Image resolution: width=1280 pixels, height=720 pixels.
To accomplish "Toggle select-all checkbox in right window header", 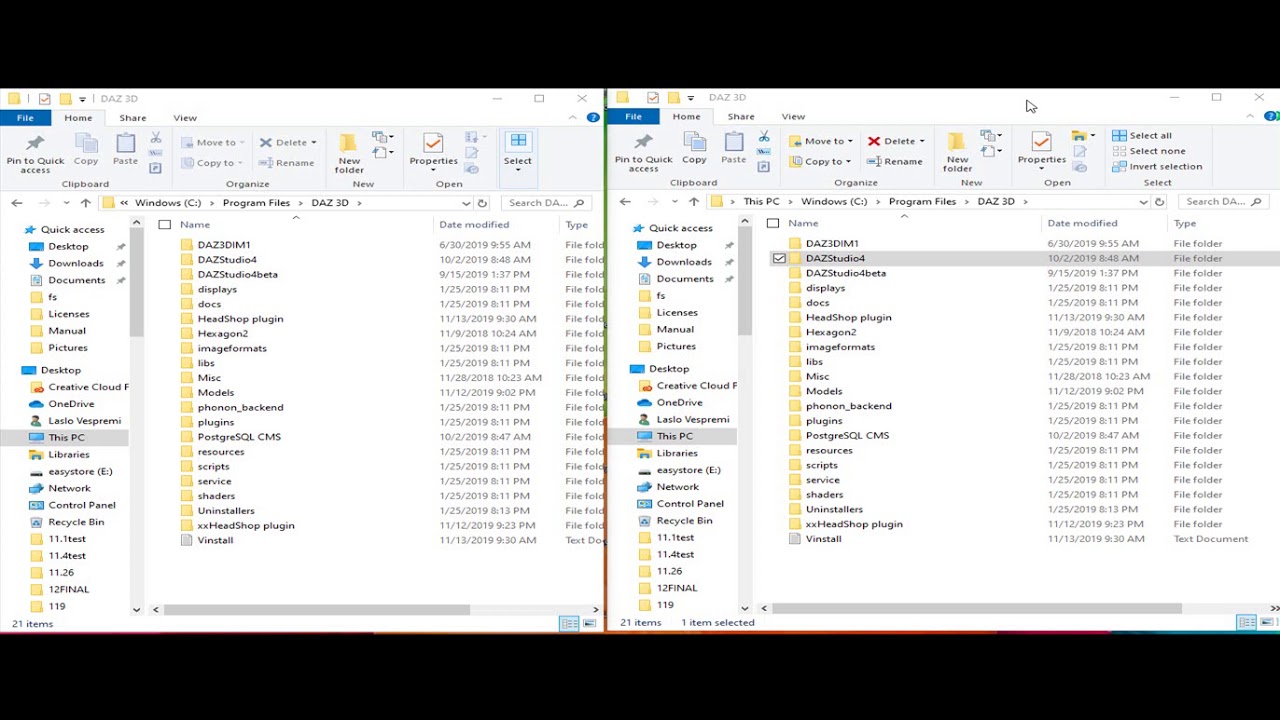I will (773, 223).
